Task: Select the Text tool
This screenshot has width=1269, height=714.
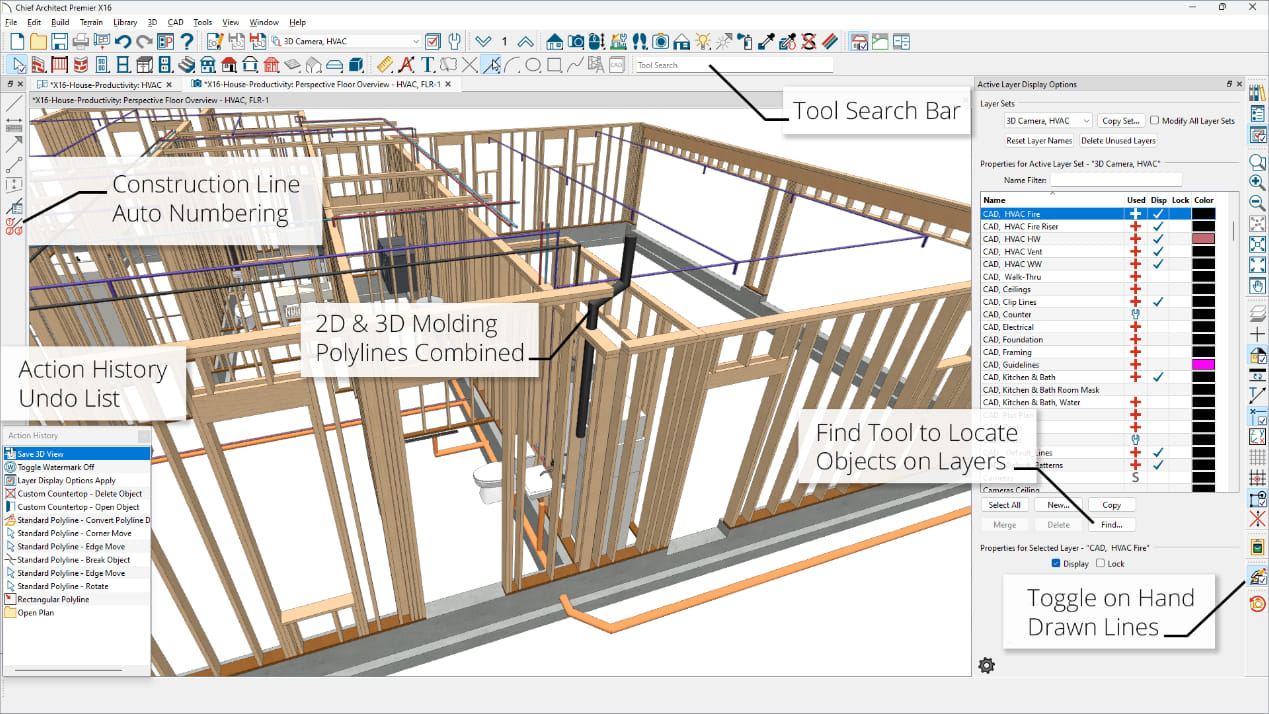Action: [426, 64]
